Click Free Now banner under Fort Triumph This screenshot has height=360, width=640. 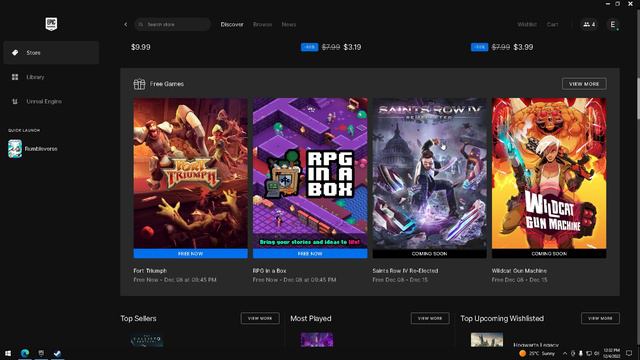pos(191,253)
